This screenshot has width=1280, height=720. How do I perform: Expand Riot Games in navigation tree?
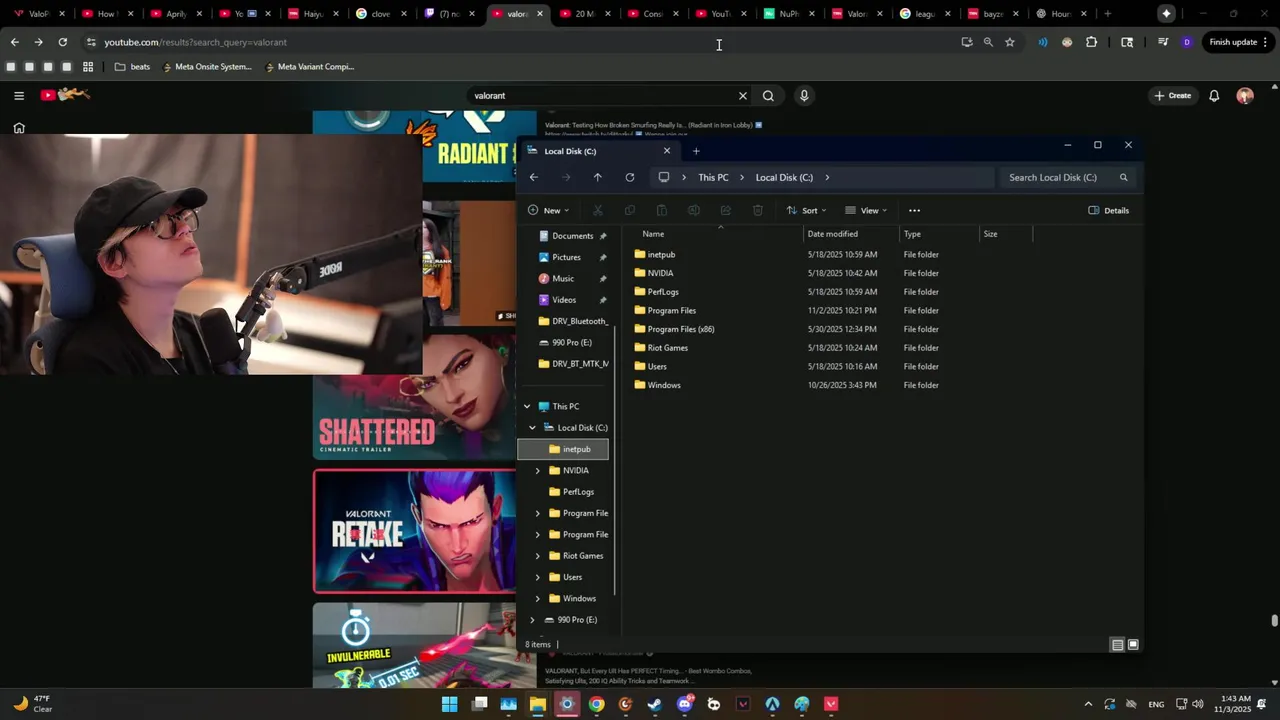point(538,556)
